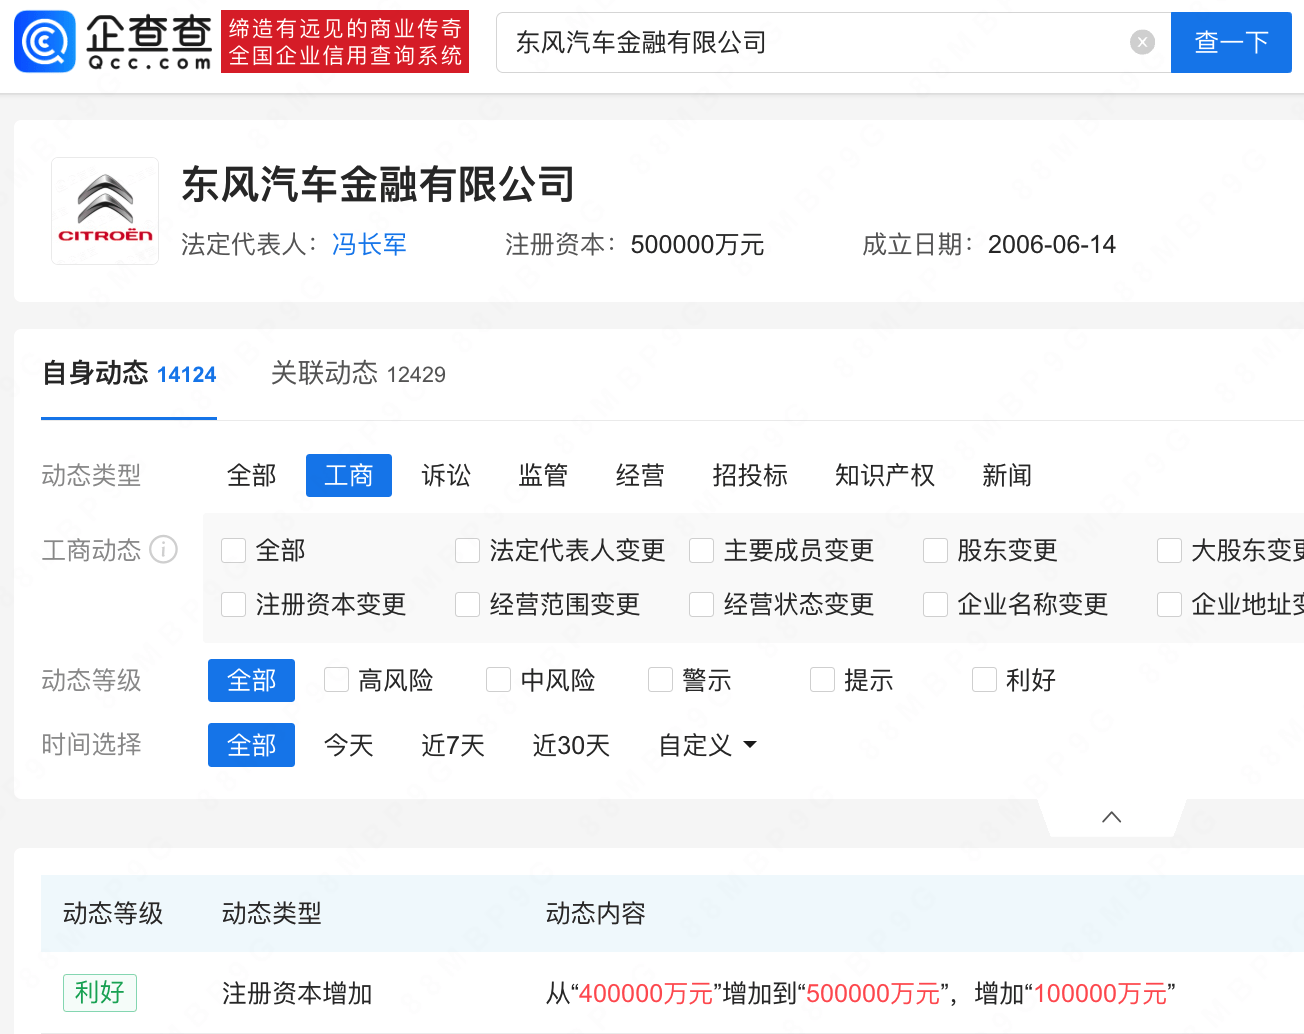
Task: Check the 企业地址变更 checkbox
Action: [x=1169, y=604]
